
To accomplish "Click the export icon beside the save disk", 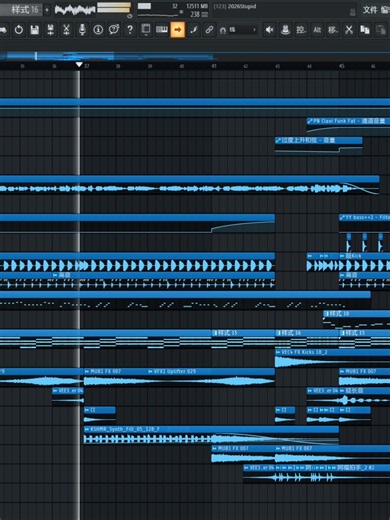I will tap(50, 30).
